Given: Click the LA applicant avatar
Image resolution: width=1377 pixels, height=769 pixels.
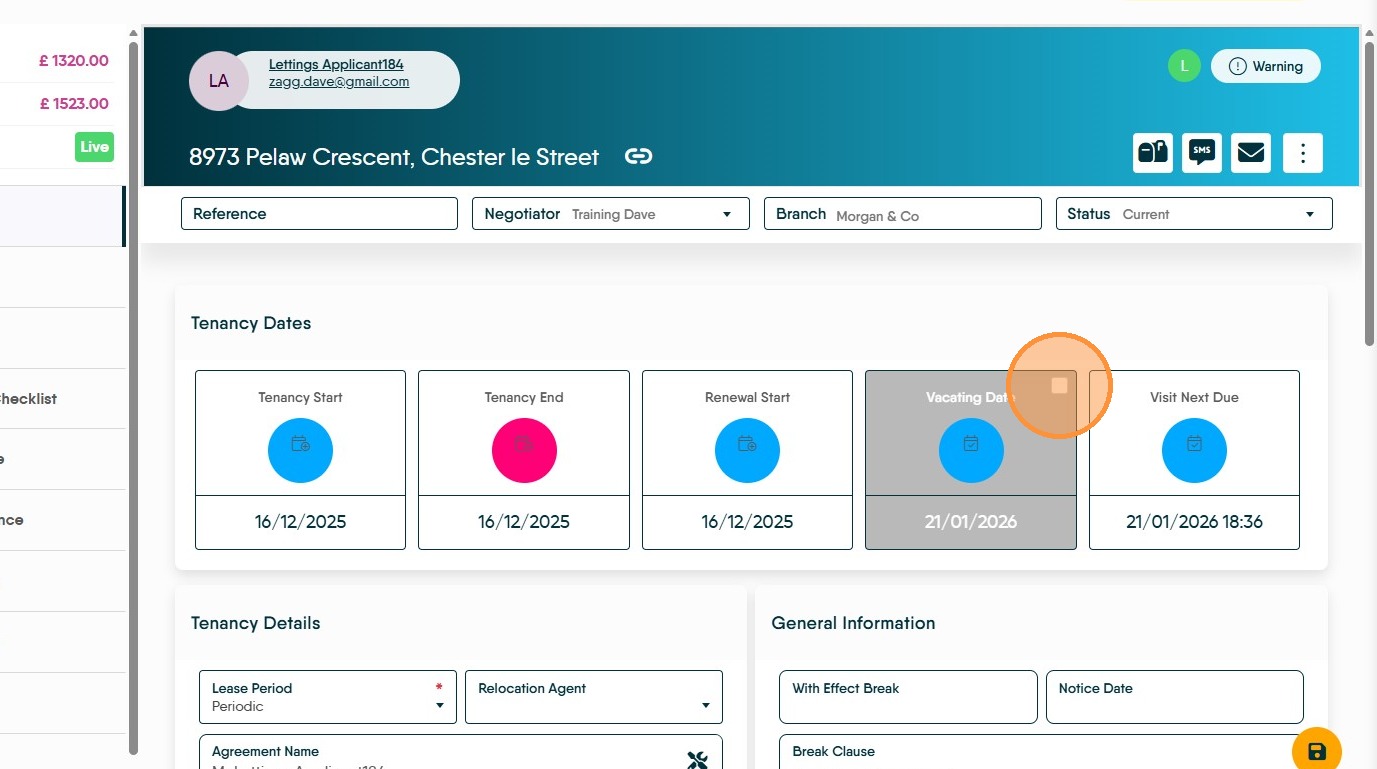Looking at the screenshot, I should (218, 81).
